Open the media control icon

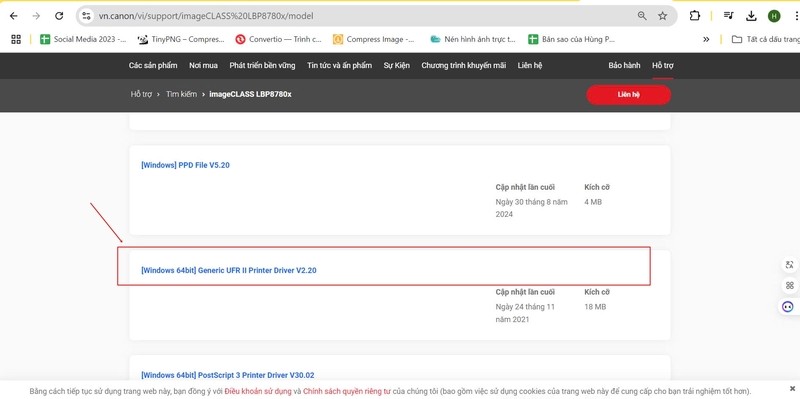point(729,16)
